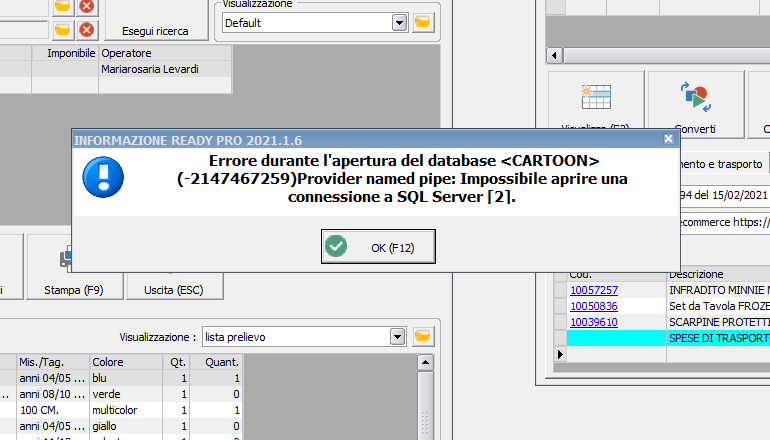Select the Imponibile column header
The width and height of the screenshot is (770, 440).
coord(65,53)
